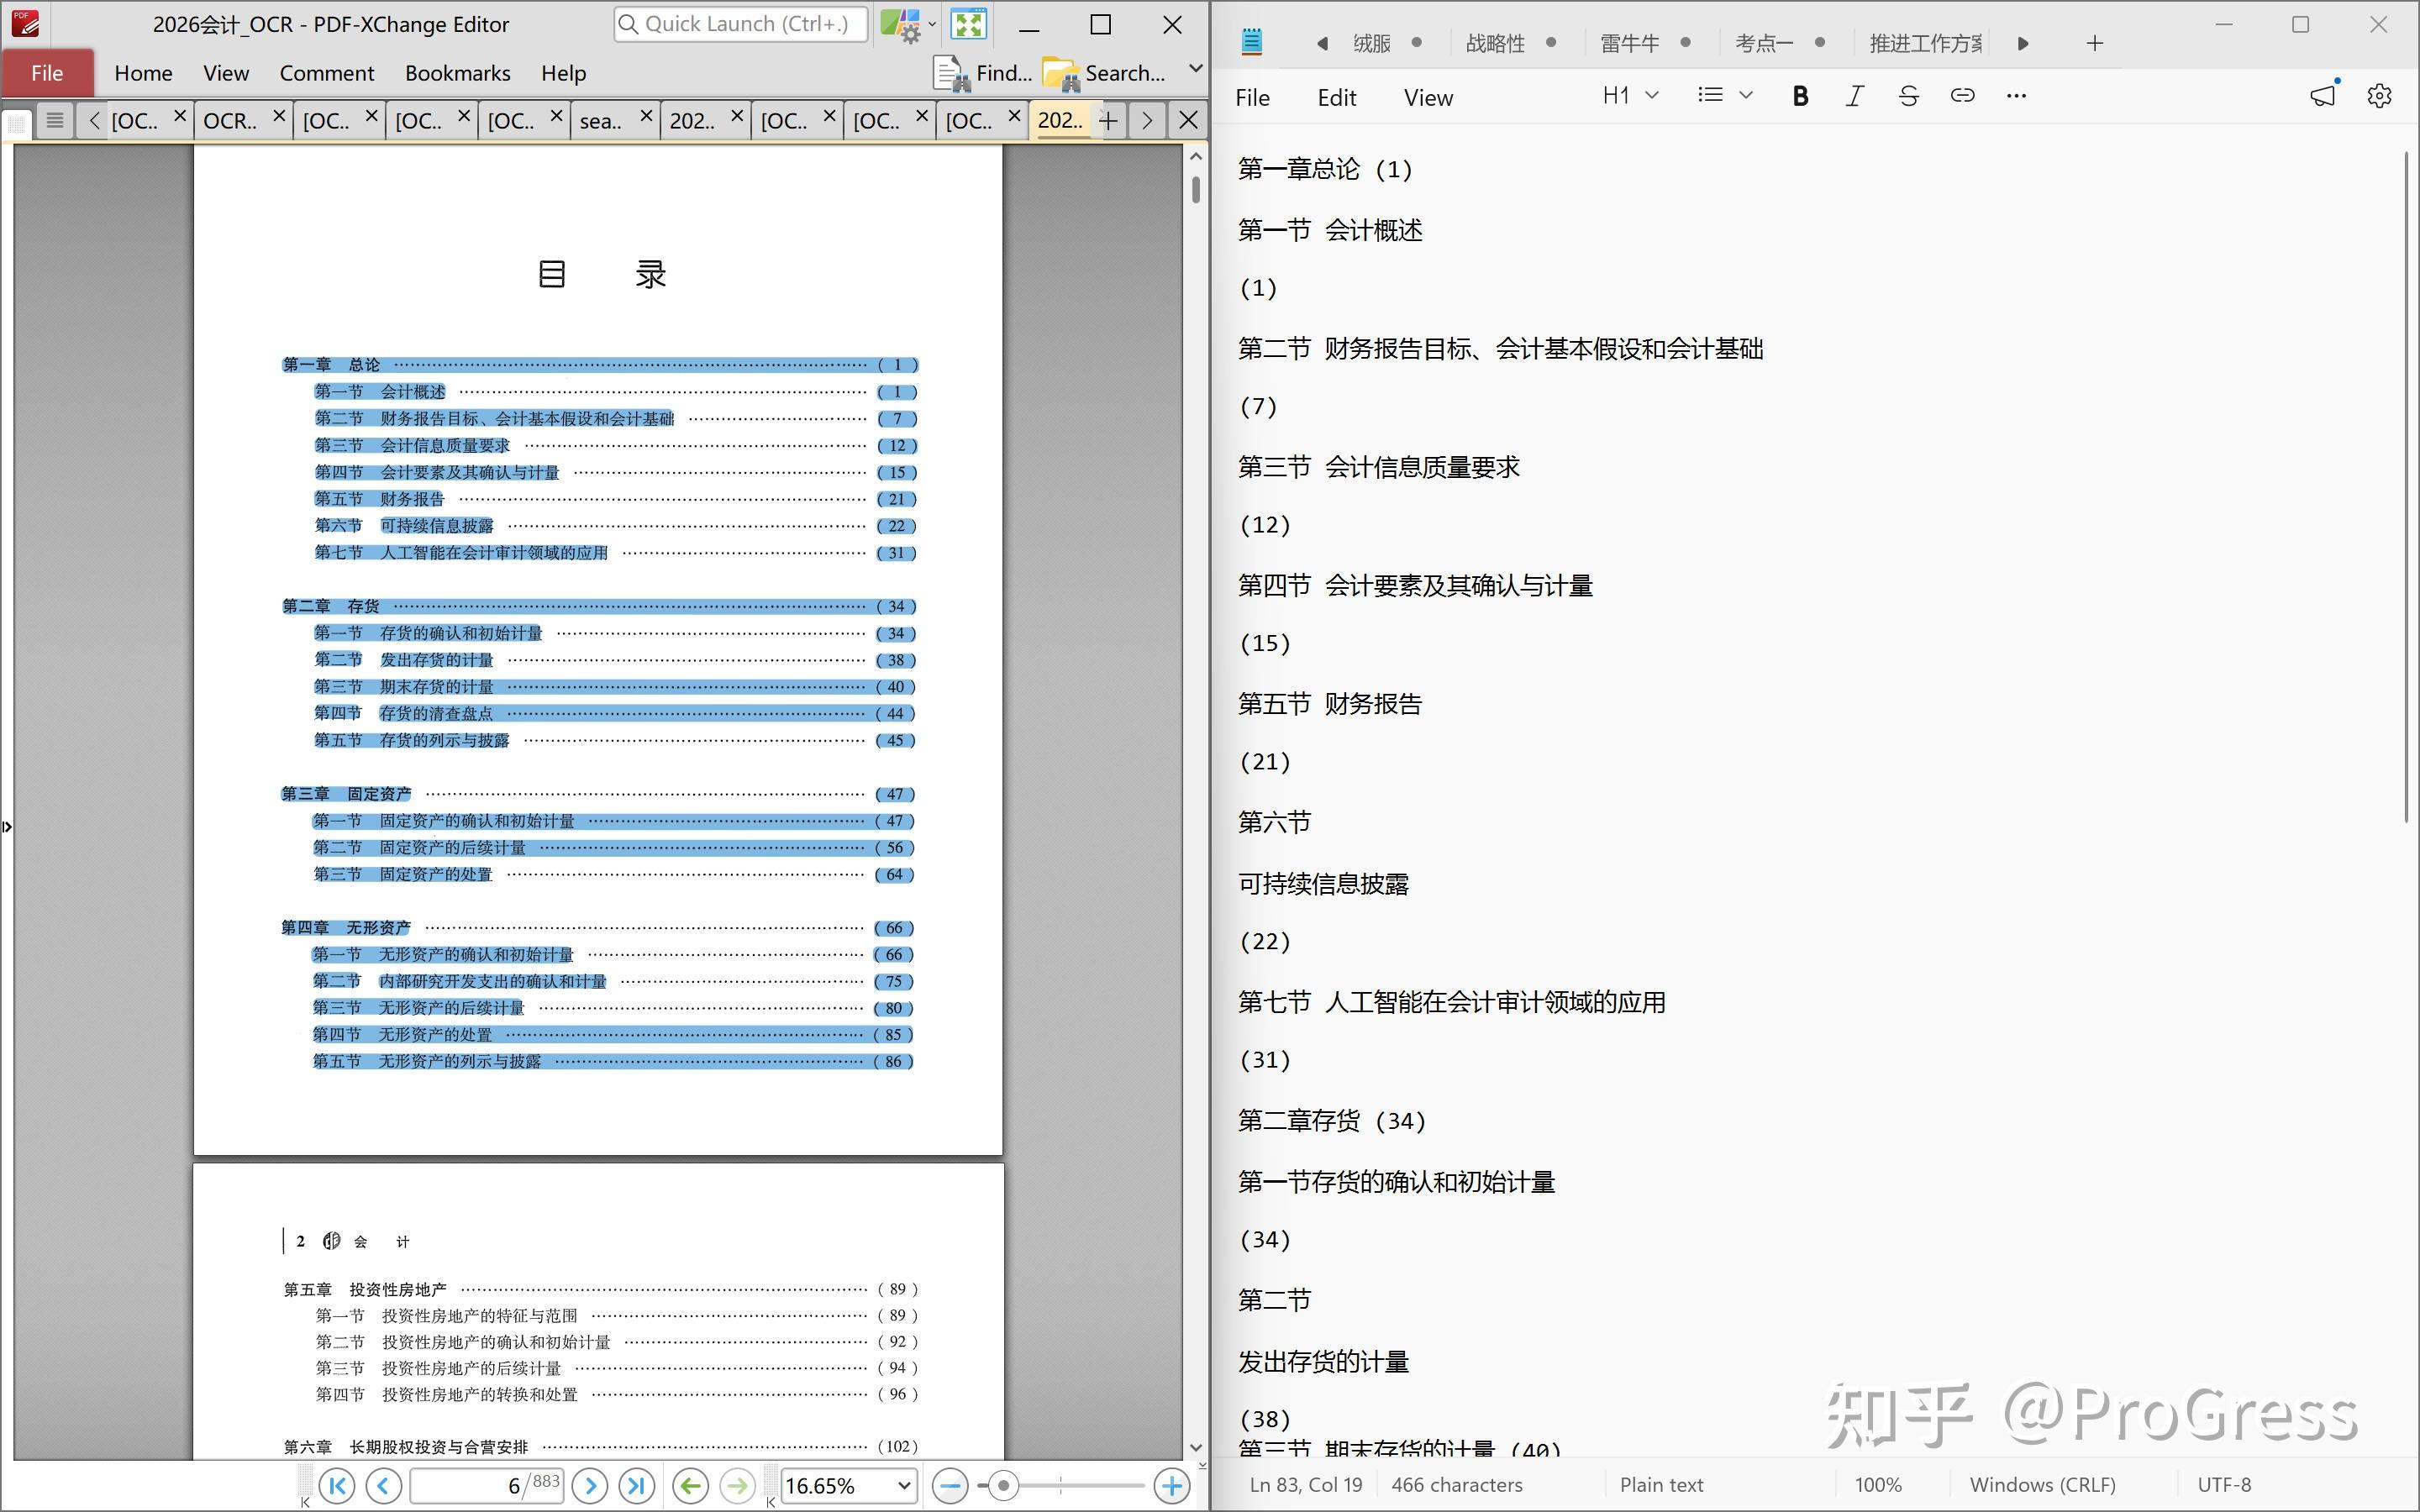
Task: Insert a link in Notepad
Action: coord(1962,96)
